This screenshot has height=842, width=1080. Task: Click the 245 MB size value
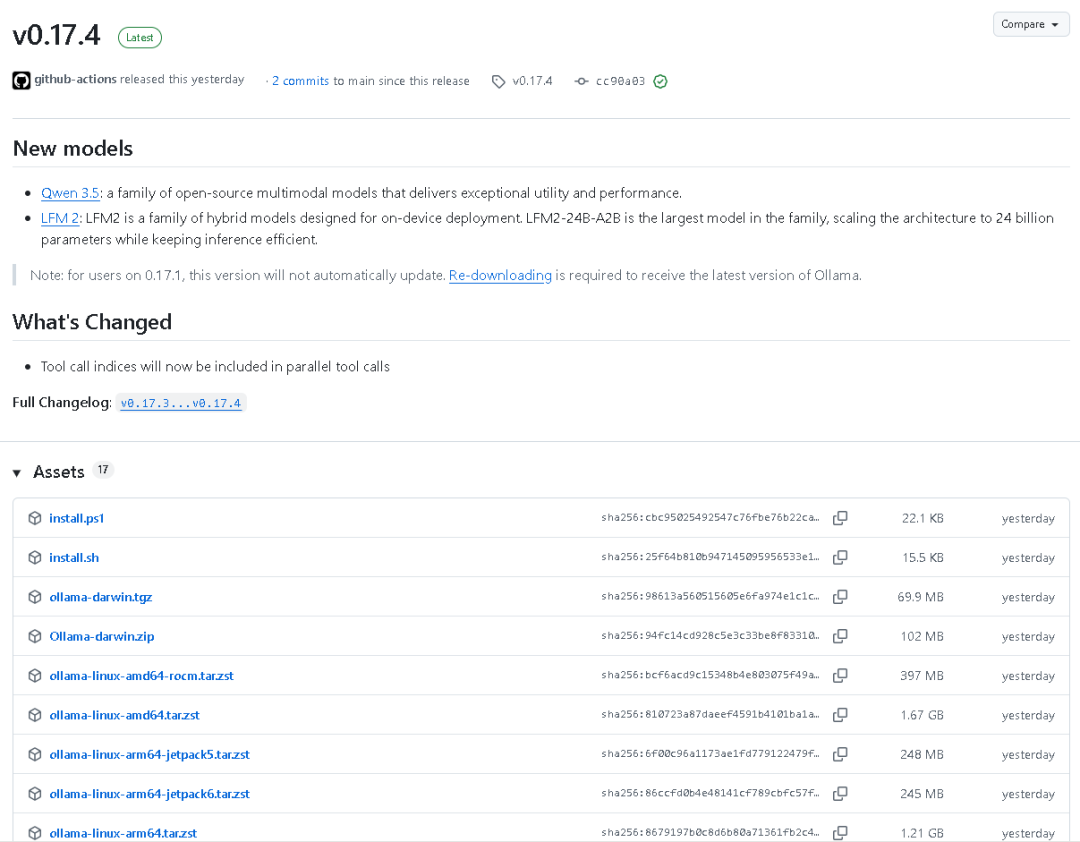click(922, 794)
